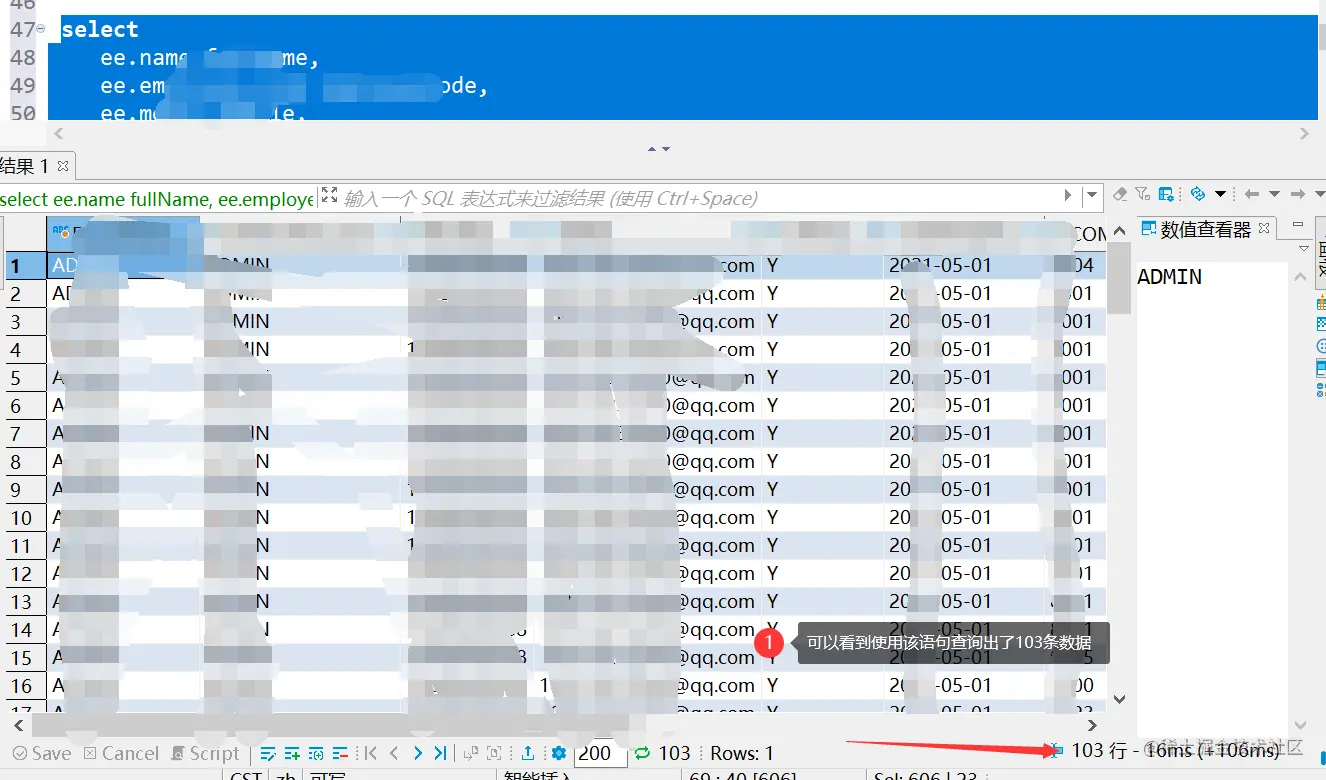Click Cancel in the results toolbar
Image resolution: width=1326 pixels, height=780 pixels.
pos(121,754)
